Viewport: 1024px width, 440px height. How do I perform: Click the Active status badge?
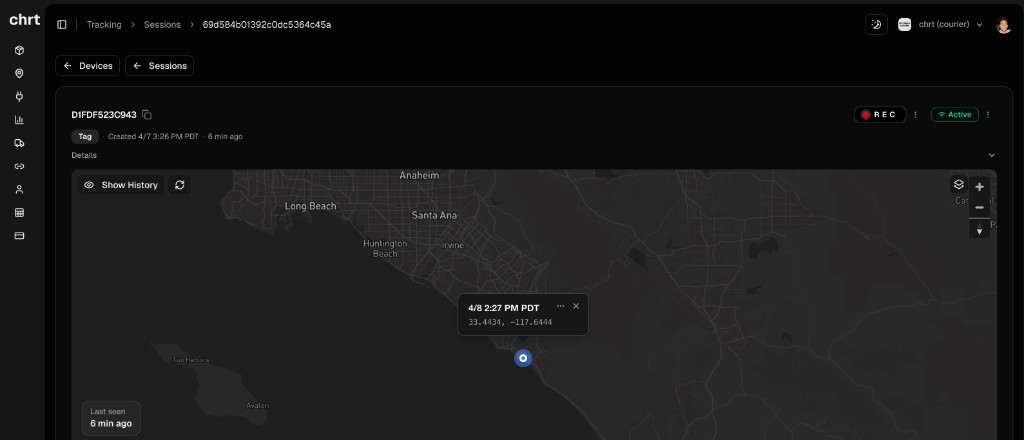click(954, 115)
